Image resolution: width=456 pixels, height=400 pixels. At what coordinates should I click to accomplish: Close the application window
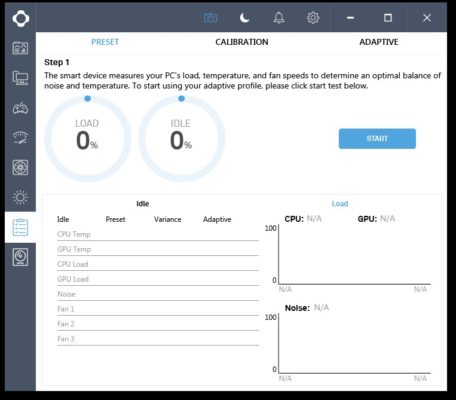pos(427,18)
